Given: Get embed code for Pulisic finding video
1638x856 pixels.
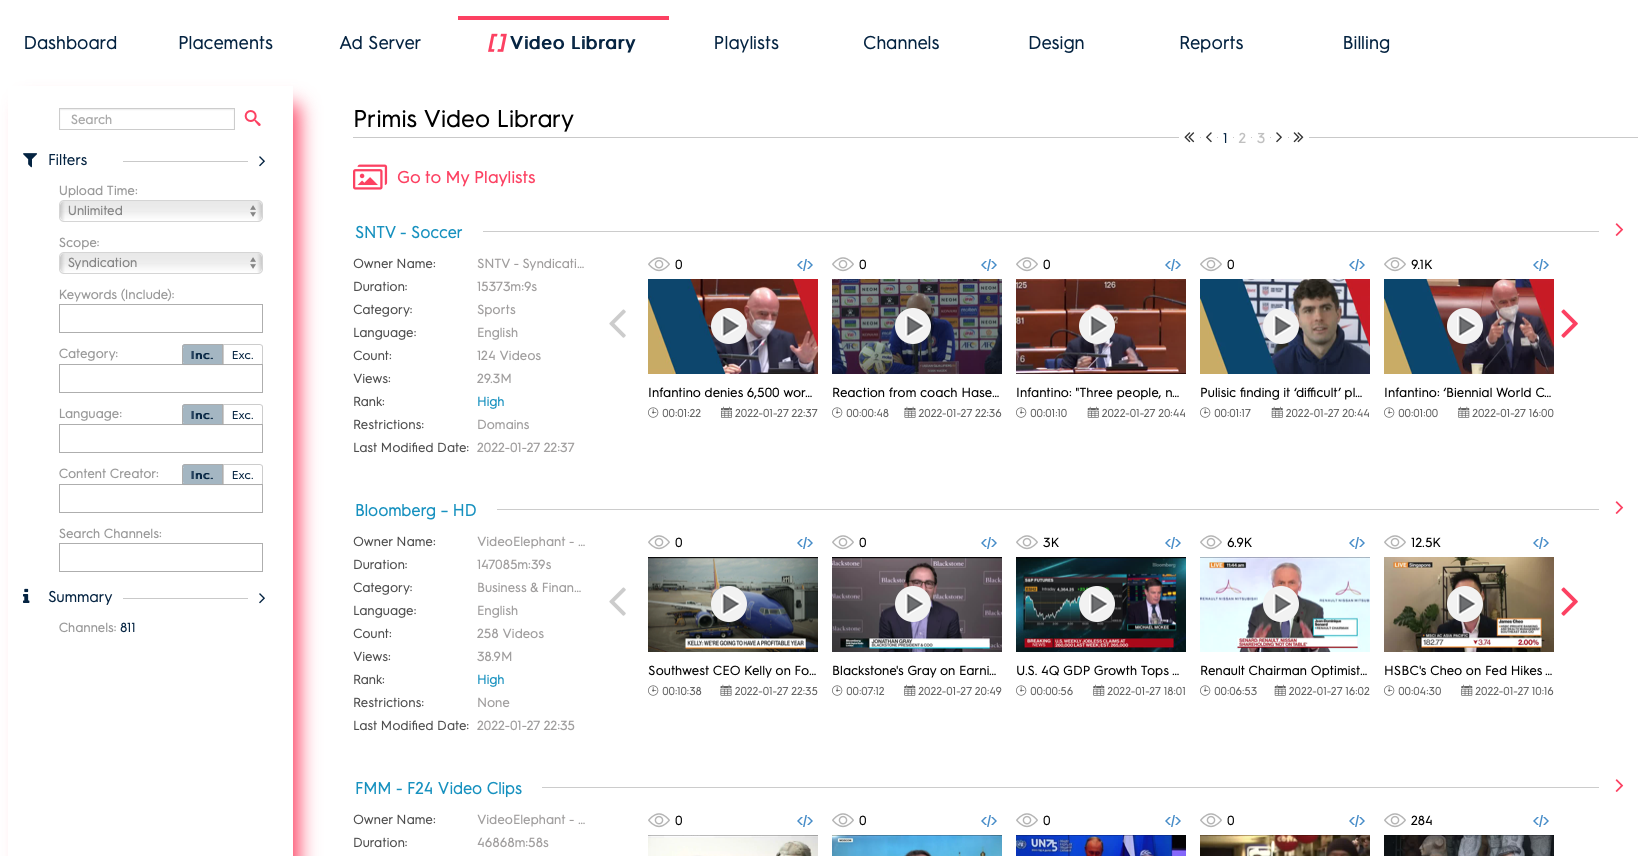Looking at the screenshot, I should [1357, 265].
